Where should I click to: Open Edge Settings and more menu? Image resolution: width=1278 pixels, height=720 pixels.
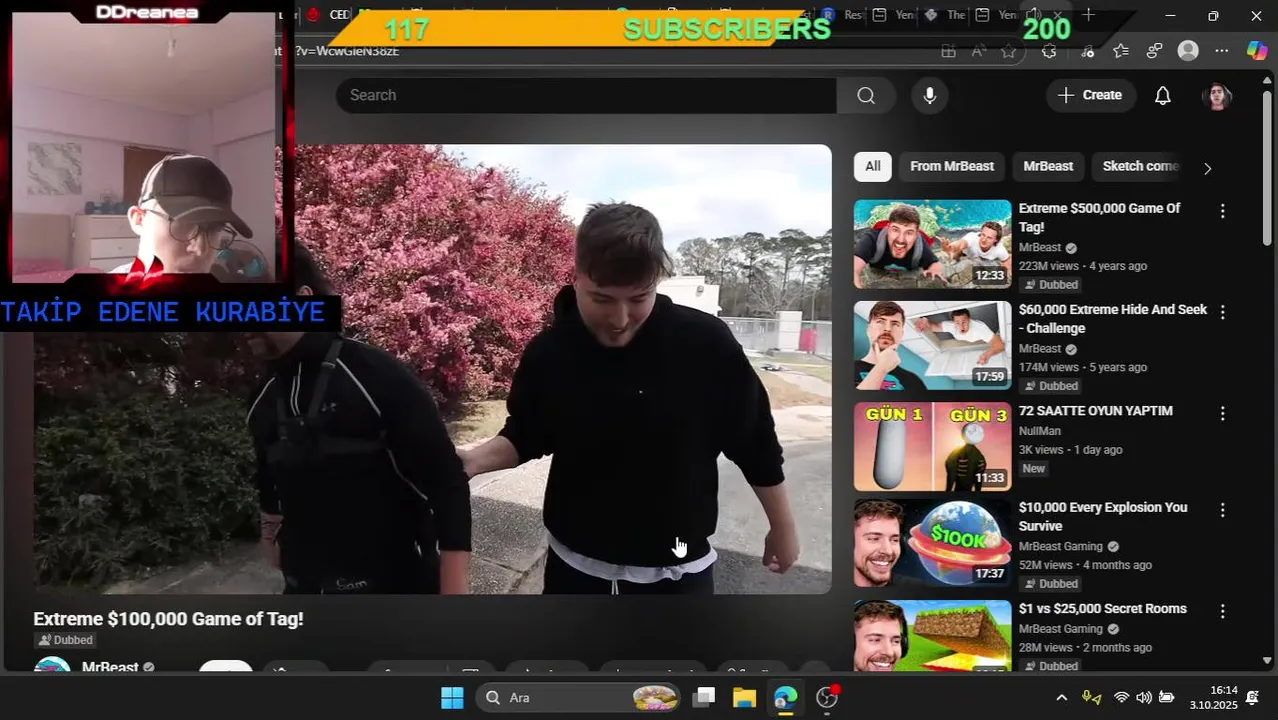pyautogui.click(x=1222, y=51)
